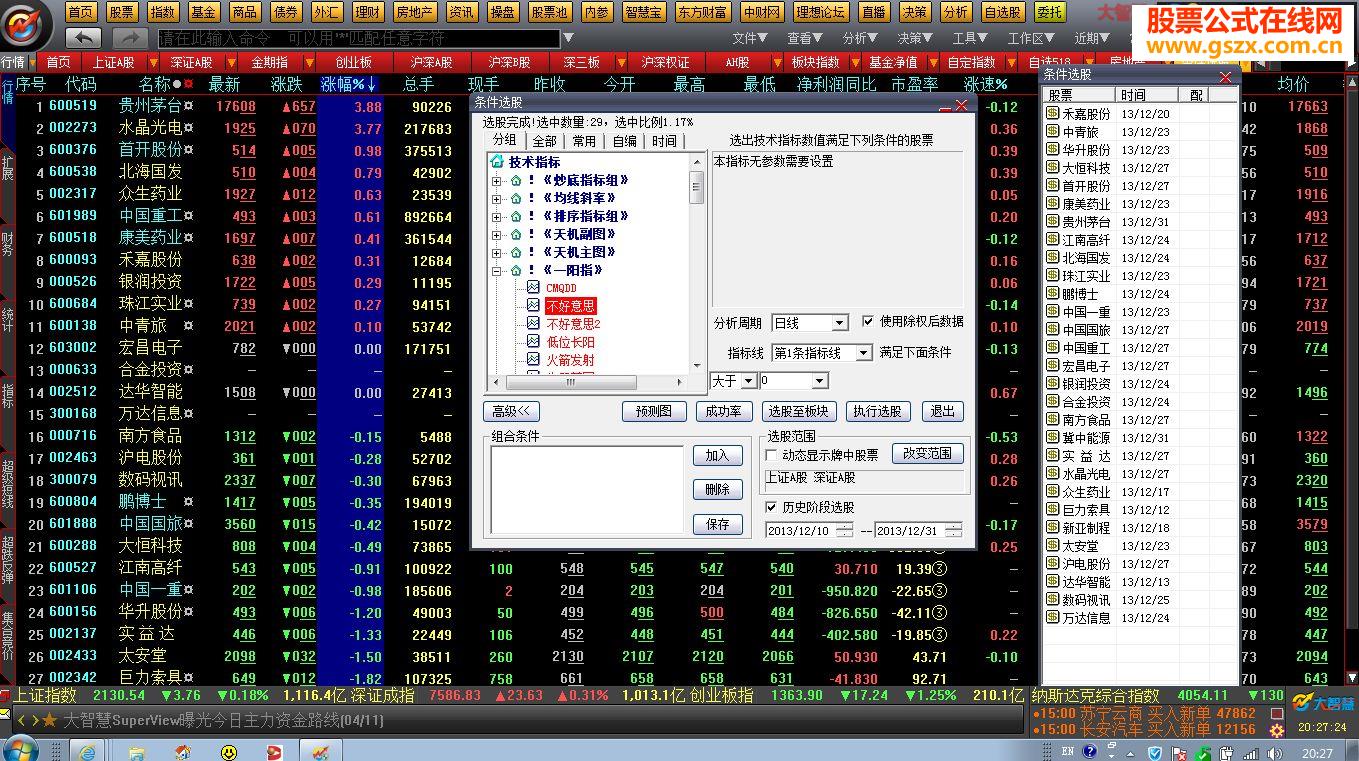Click the indicator tree vertical scrollbar
The height and width of the screenshot is (761, 1359).
click(x=697, y=263)
